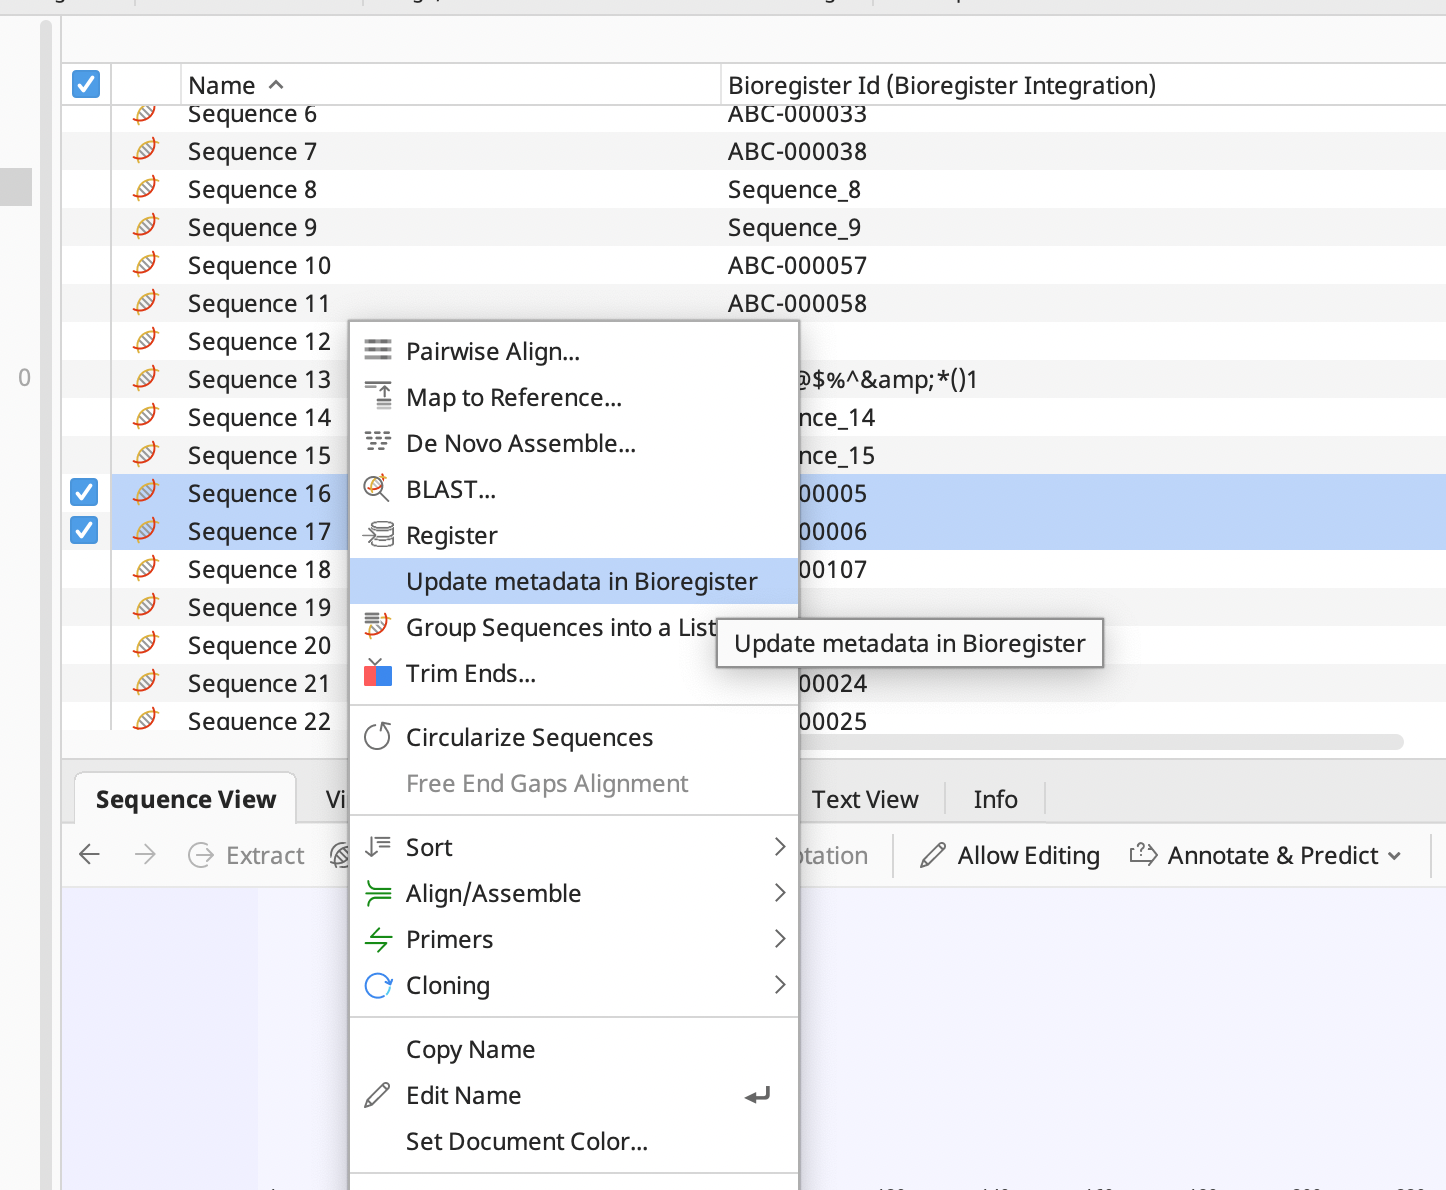
Task: Select the Register database icon
Action: point(377,535)
